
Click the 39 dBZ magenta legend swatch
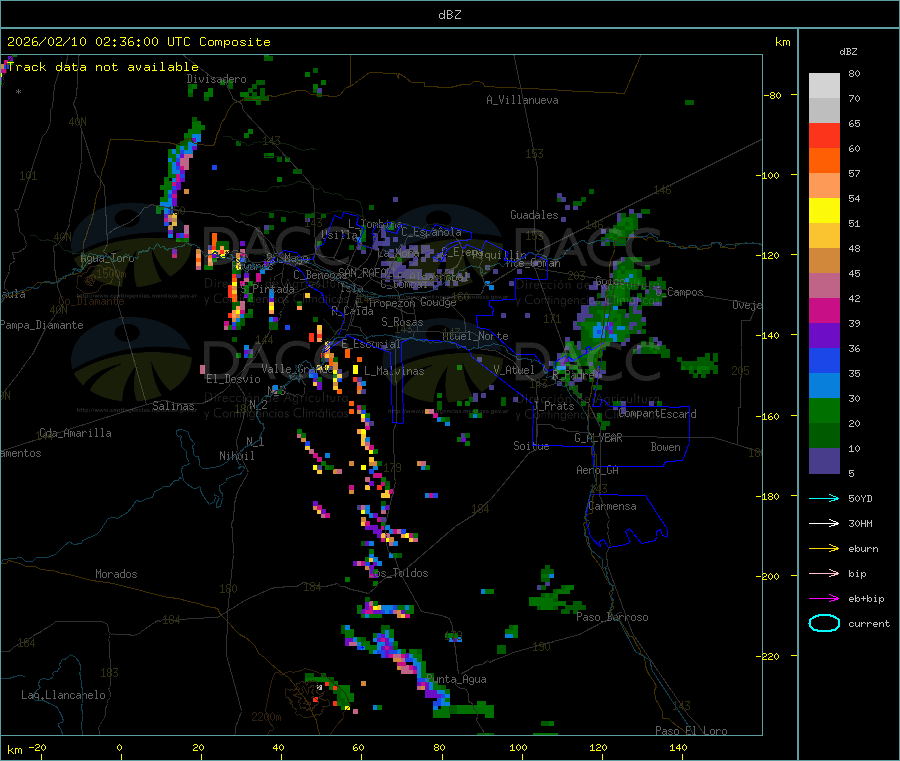pyautogui.click(x=824, y=310)
